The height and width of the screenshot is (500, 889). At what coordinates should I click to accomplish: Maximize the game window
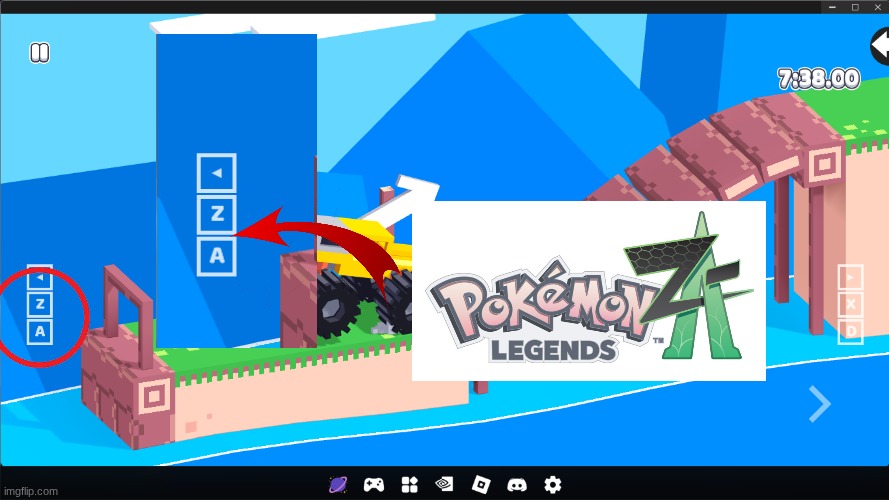tap(855, 7)
